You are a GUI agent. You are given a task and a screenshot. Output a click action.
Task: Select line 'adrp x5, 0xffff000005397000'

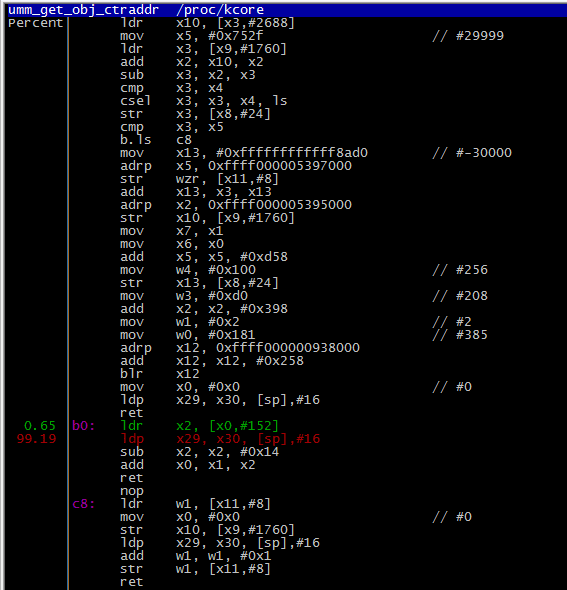(236, 166)
